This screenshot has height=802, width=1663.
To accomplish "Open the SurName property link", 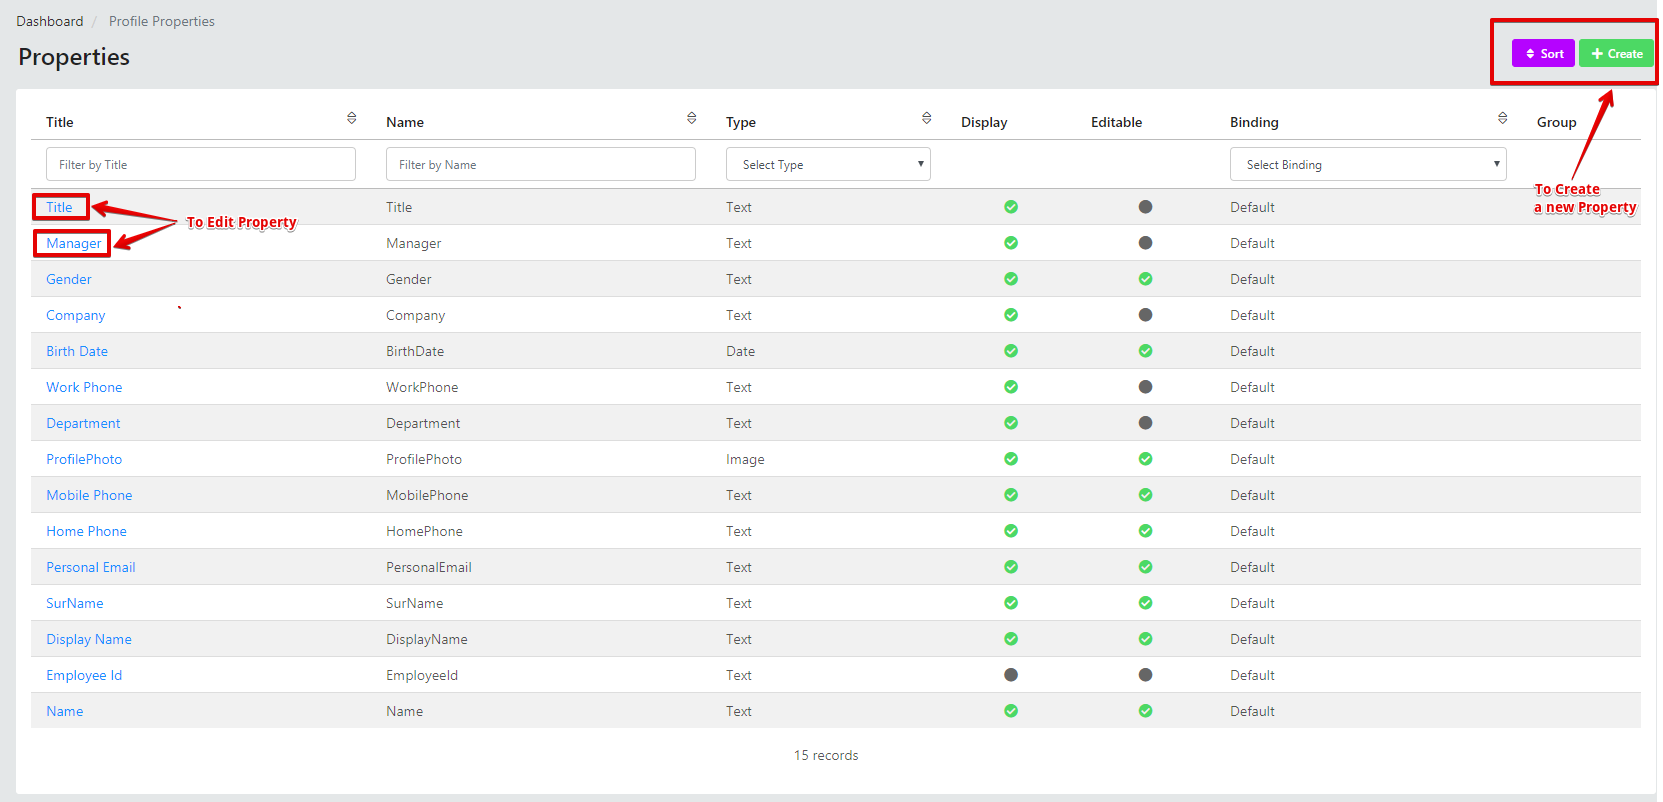I will (x=75, y=603).
